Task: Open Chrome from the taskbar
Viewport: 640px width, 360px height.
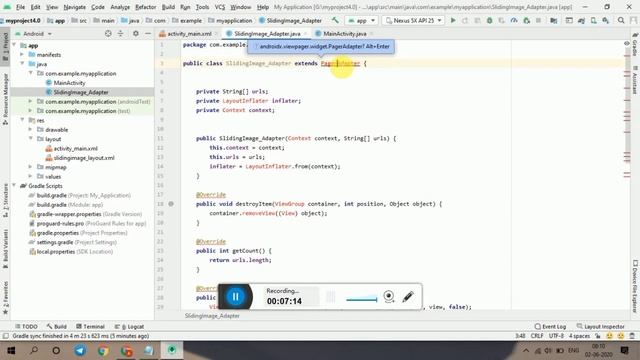Action: coord(103,350)
